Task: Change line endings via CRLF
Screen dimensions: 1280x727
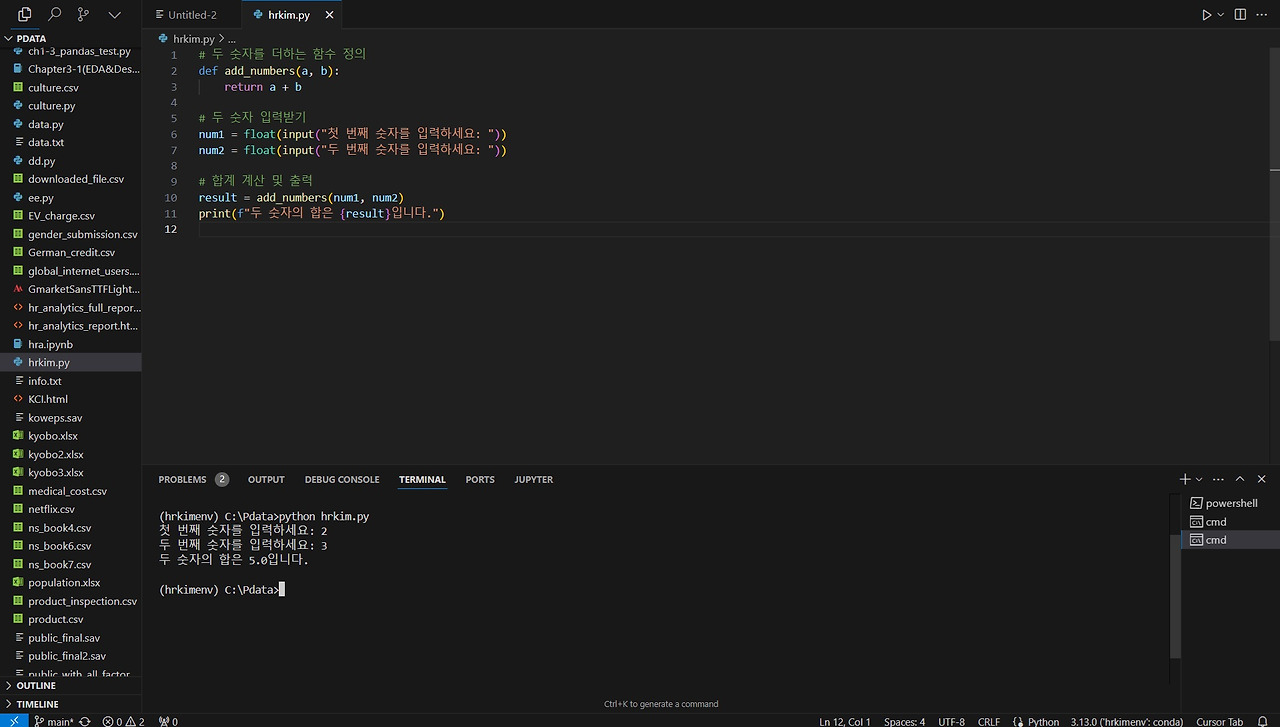Action: pyautogui.click(x=989, y=721)
